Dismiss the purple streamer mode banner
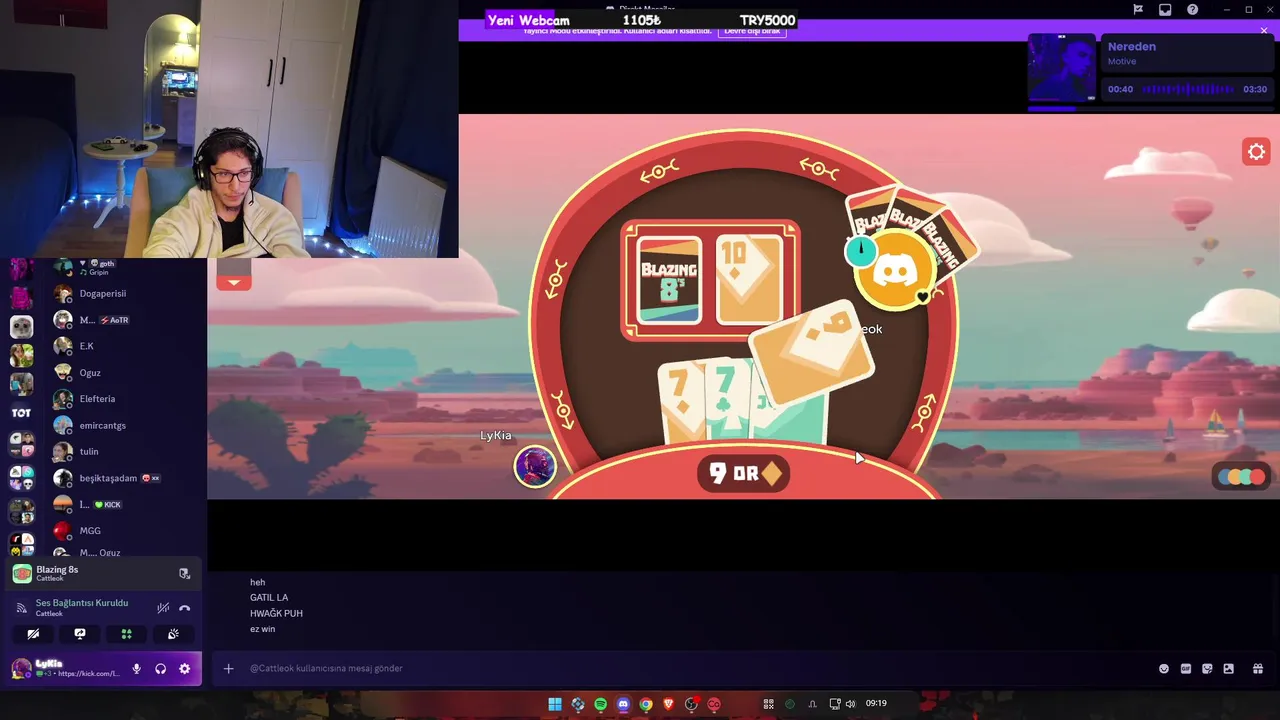 [1264, 31]
